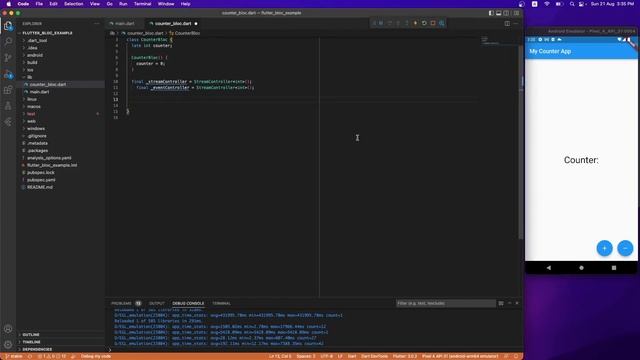640x360 pixels.
Task: Toggle Panel layout icon in title bar
Action: coord(499,13)
